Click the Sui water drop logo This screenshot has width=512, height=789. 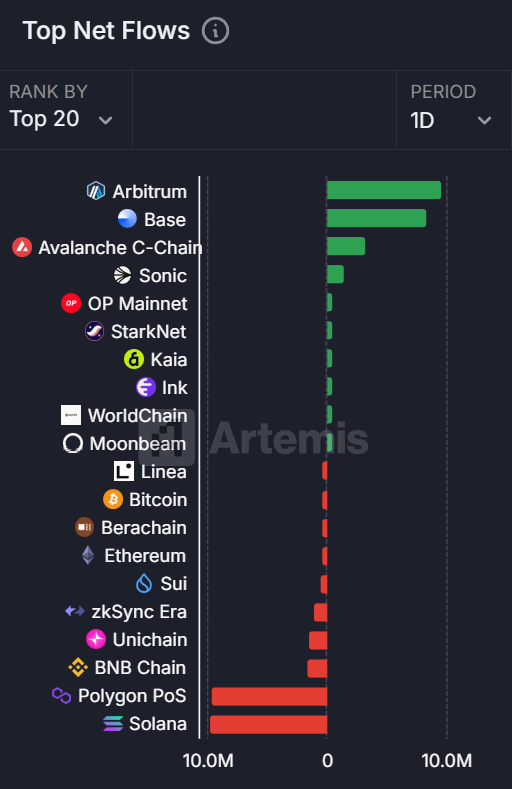click(x=144, y=583)
